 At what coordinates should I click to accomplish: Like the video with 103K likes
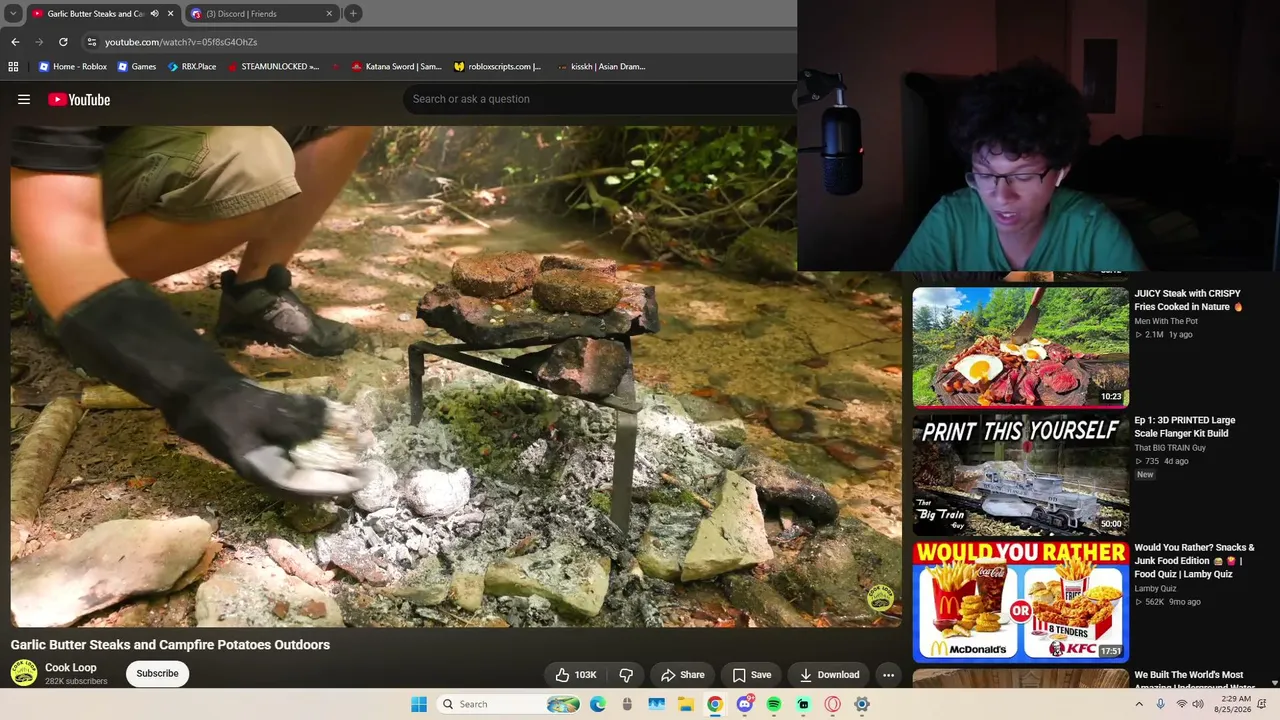coord(575,675)
